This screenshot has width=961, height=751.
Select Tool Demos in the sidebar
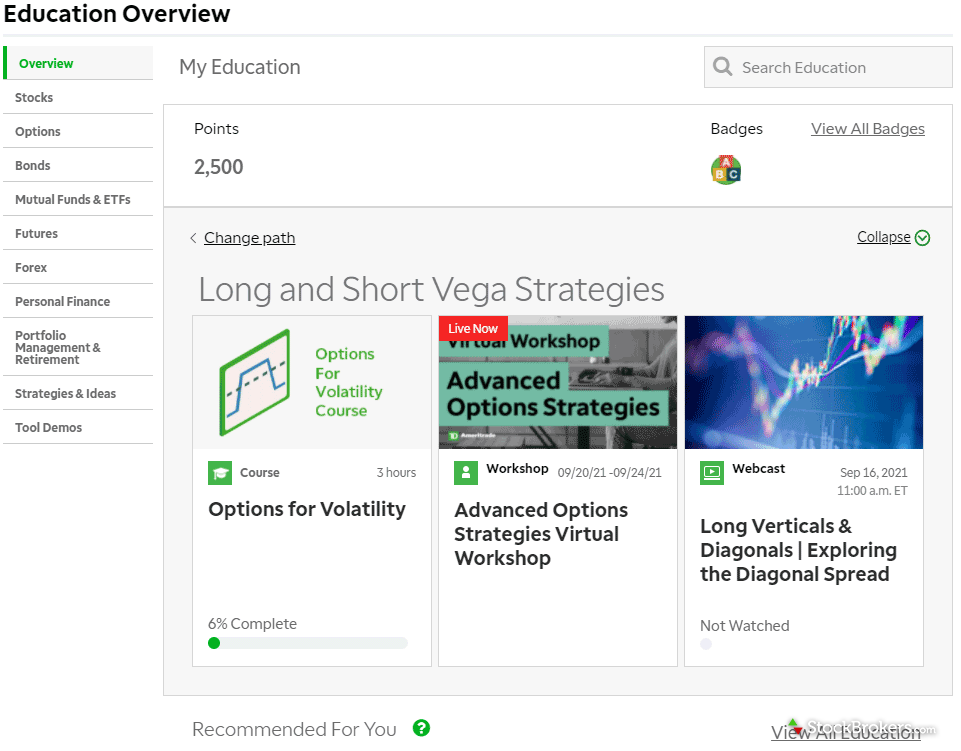[49, 428]
